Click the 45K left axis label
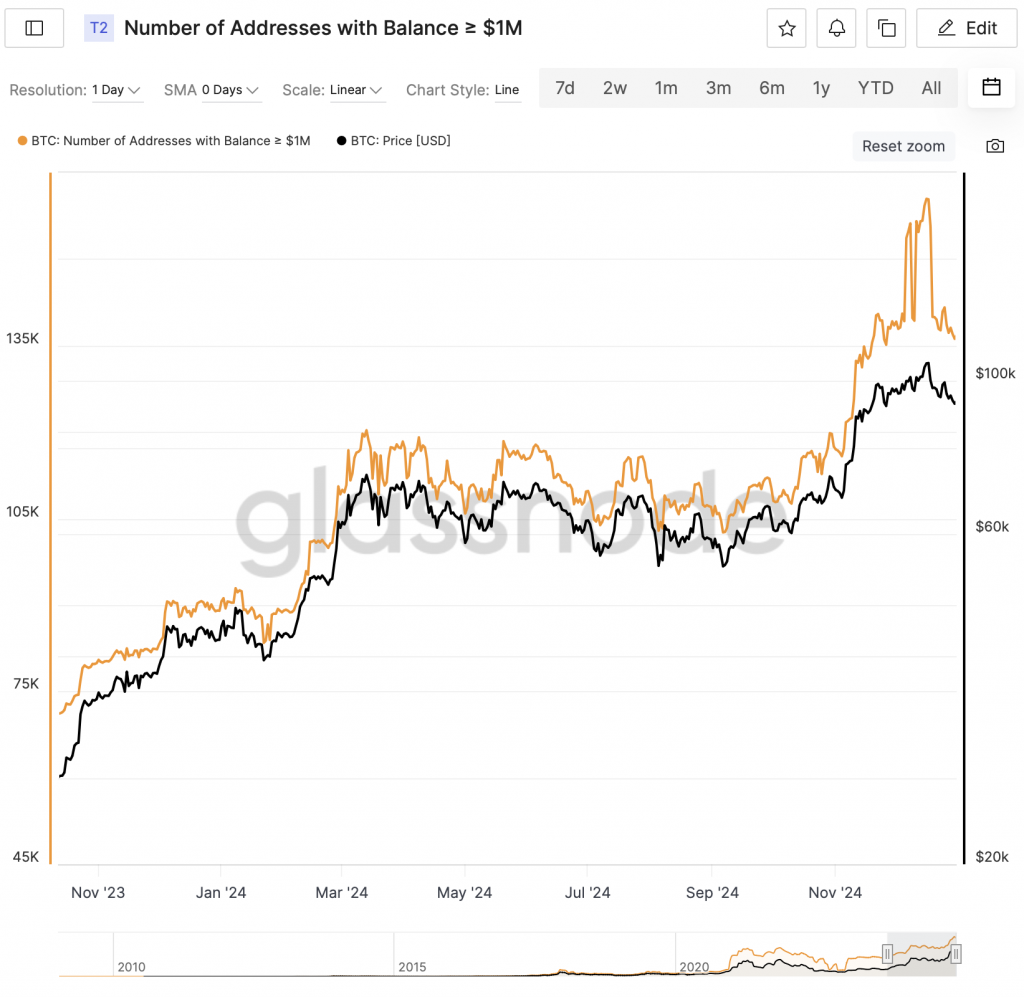Viewport: 1024px width, 997px height. 26,857
